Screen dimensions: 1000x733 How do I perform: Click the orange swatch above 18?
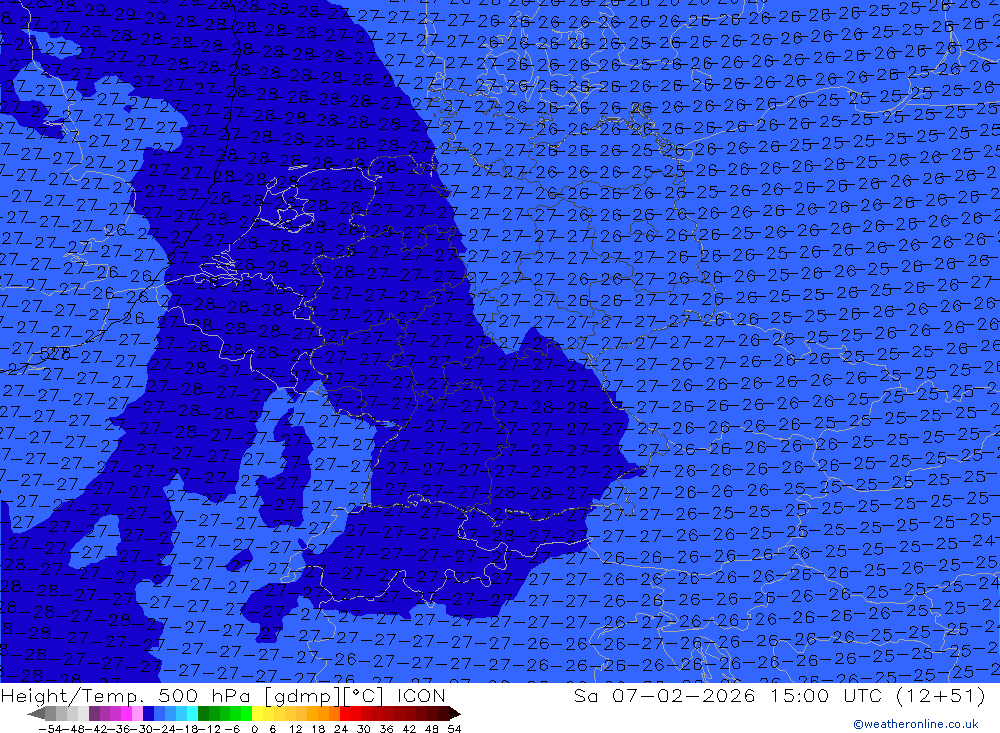(x=323, y=713)
